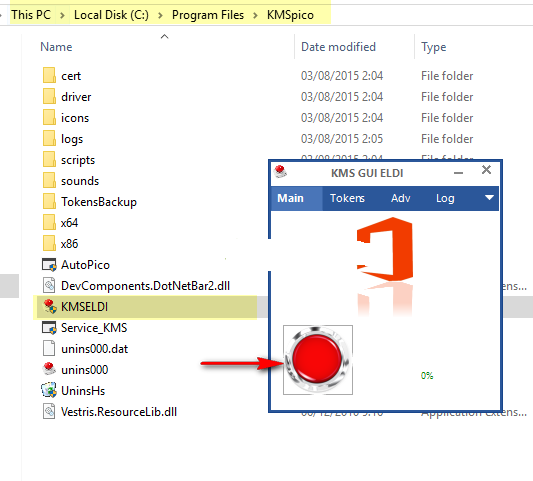
Task: Expand chevron after Program Files breadcrumb
Action: (255, 15)
